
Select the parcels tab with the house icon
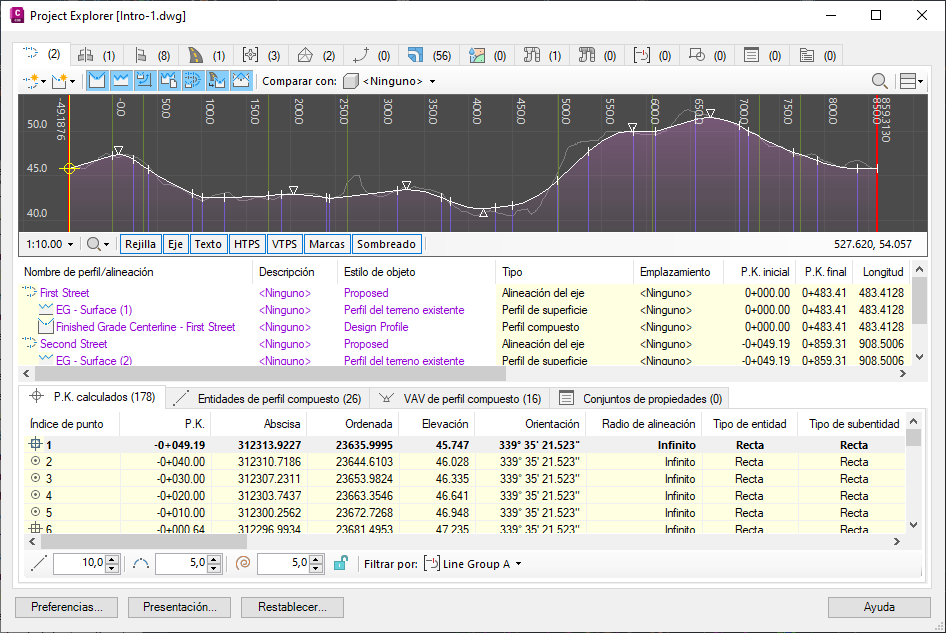point(317,54)
